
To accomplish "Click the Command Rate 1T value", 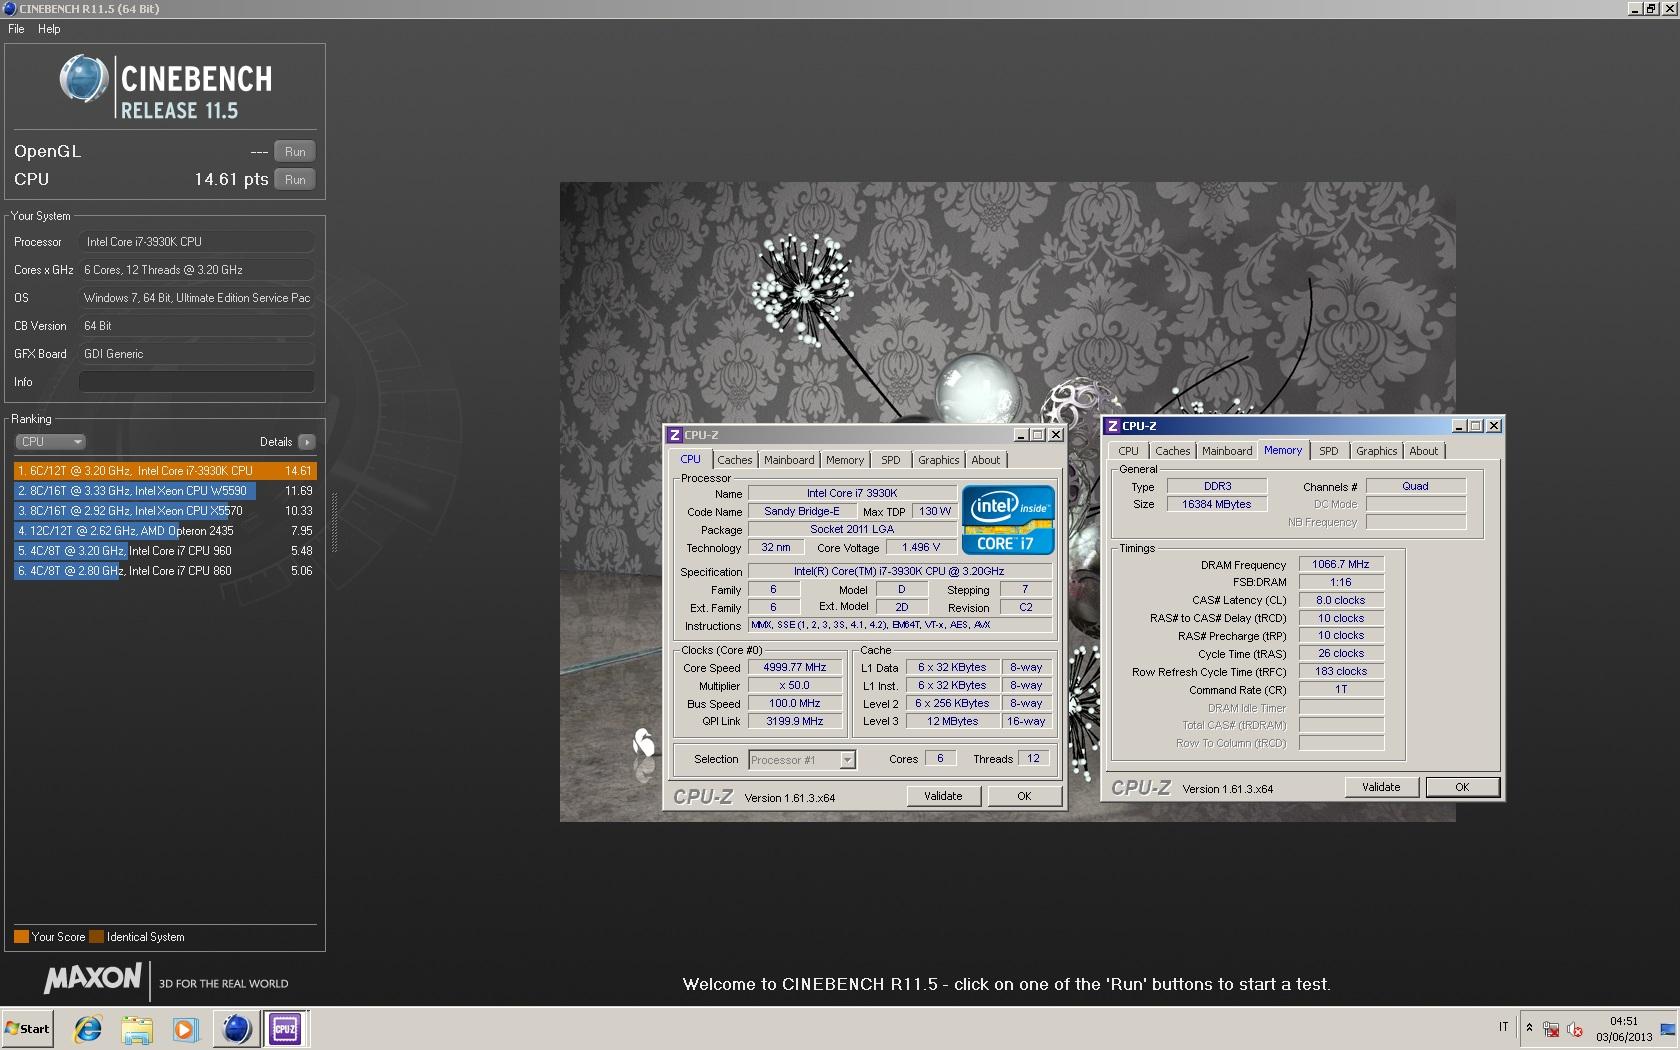I will (1341, 689).
